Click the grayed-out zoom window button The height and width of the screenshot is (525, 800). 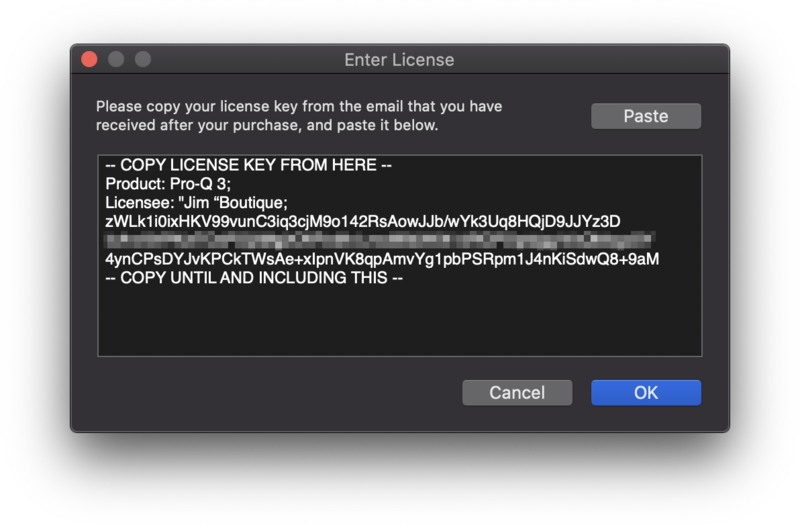click(142, 59)
